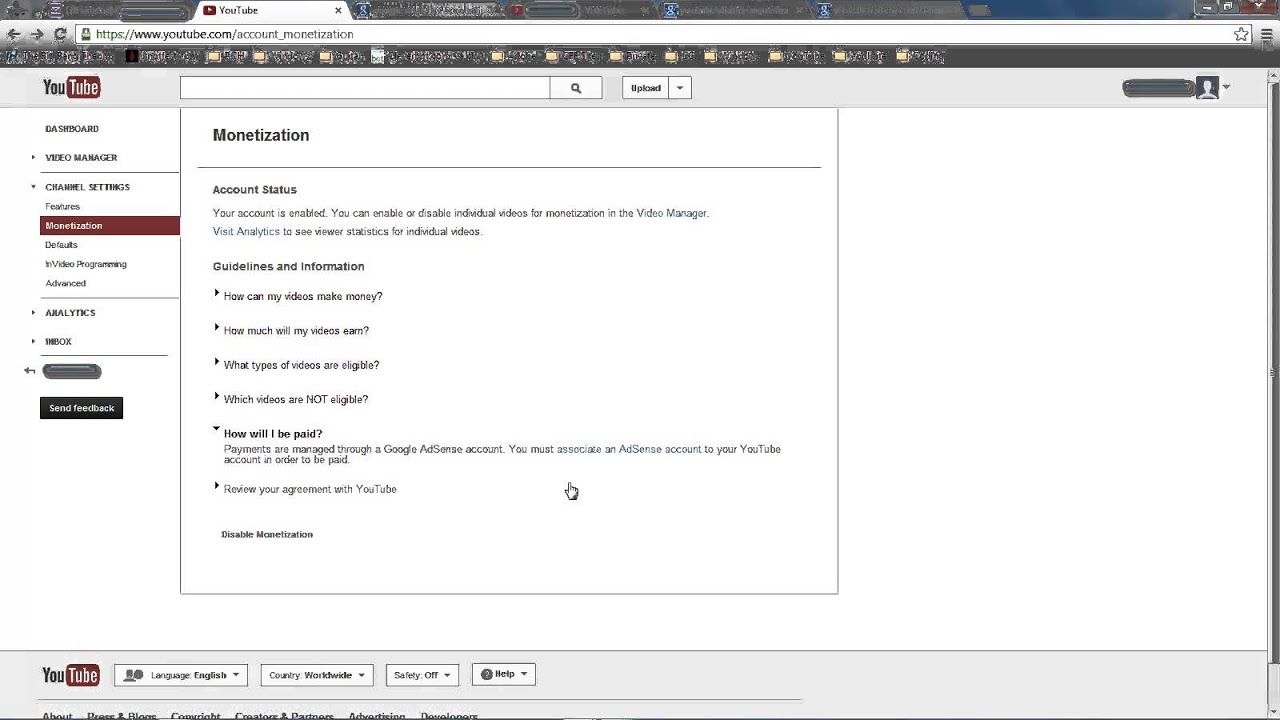Go back with the browser back arrow
Image resolution: width=1280 pixels, height=720 pixels.
14,34
